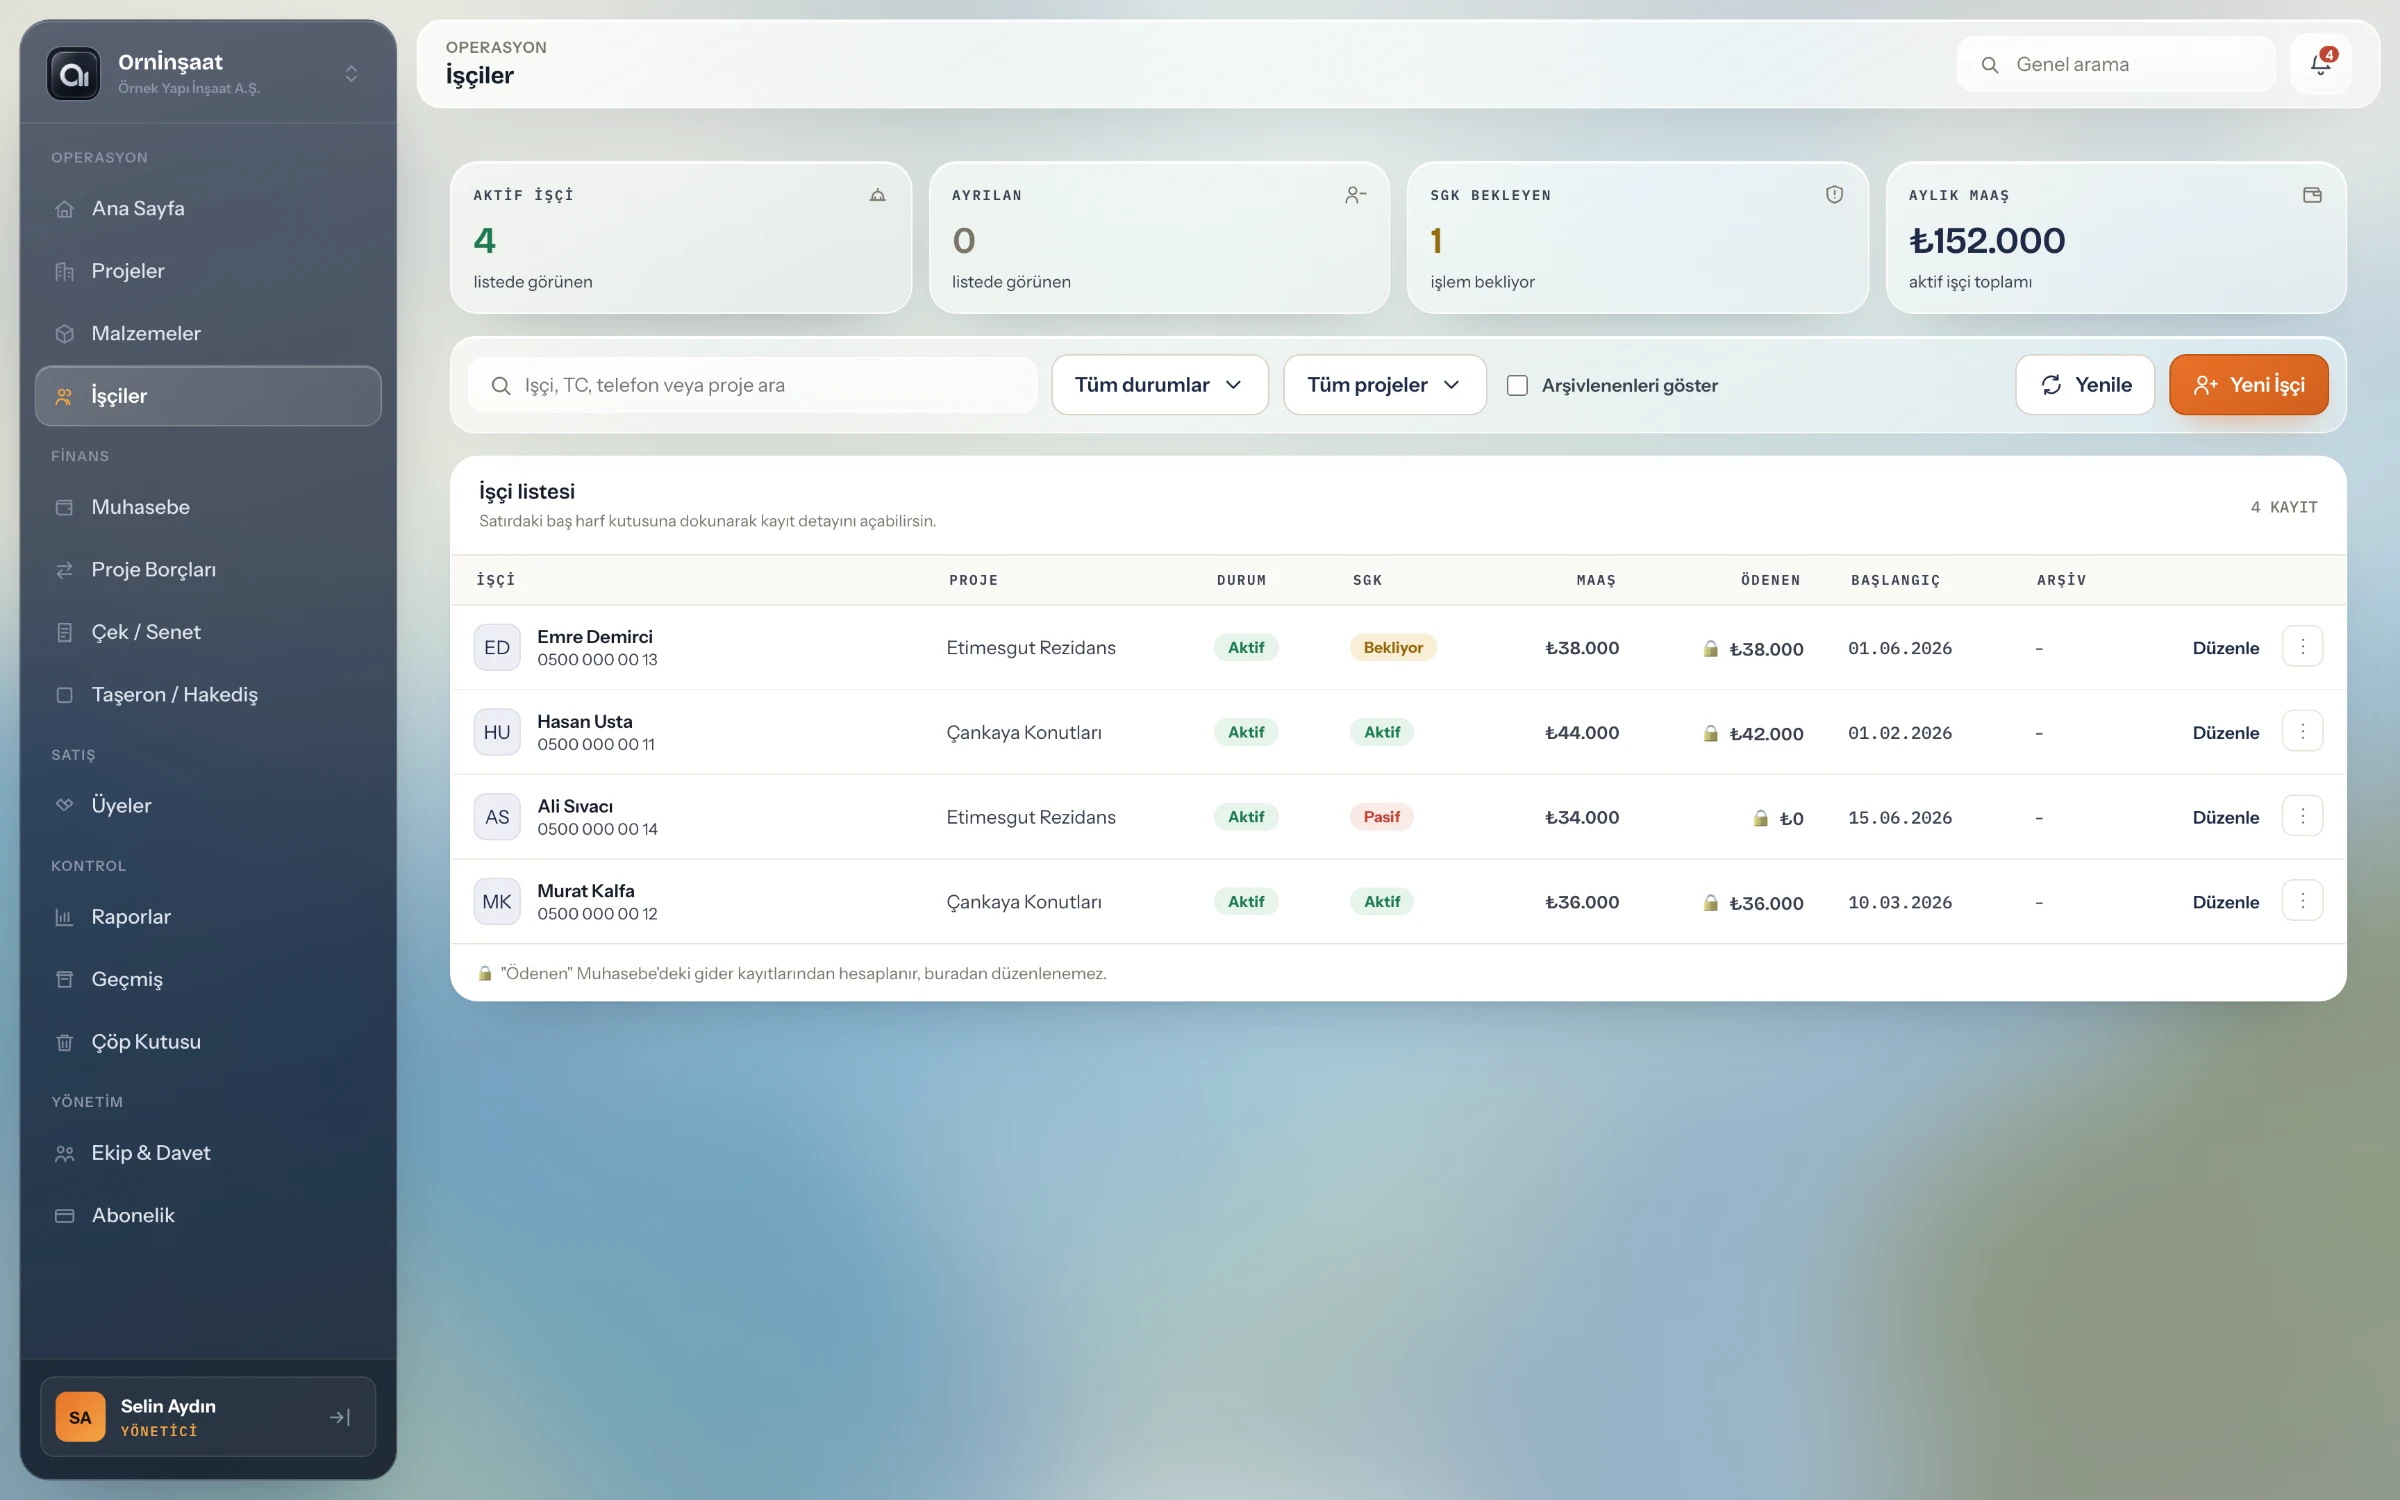Image resolution: width=2400 pixels, height=1500 pixels.
Task: Open more options for Ali Sıvacı row
Action: pos(2302,816)
